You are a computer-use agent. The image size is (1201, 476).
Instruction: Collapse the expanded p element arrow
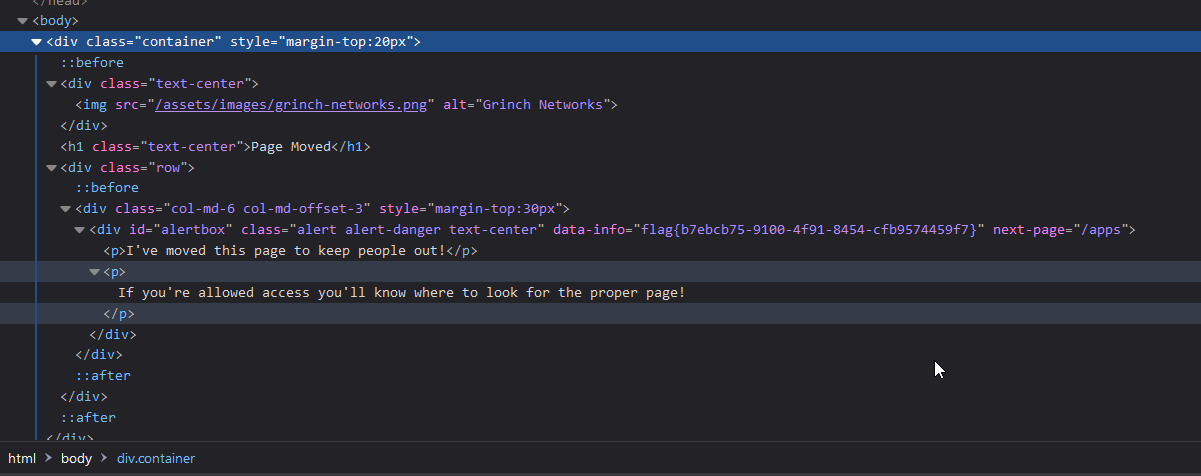click(95, 272)
